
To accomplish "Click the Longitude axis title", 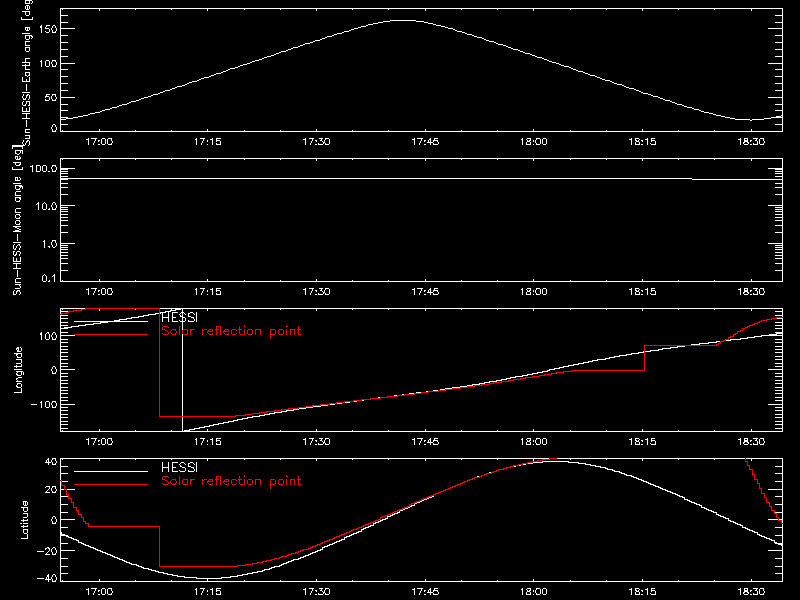I will point(18,370).
